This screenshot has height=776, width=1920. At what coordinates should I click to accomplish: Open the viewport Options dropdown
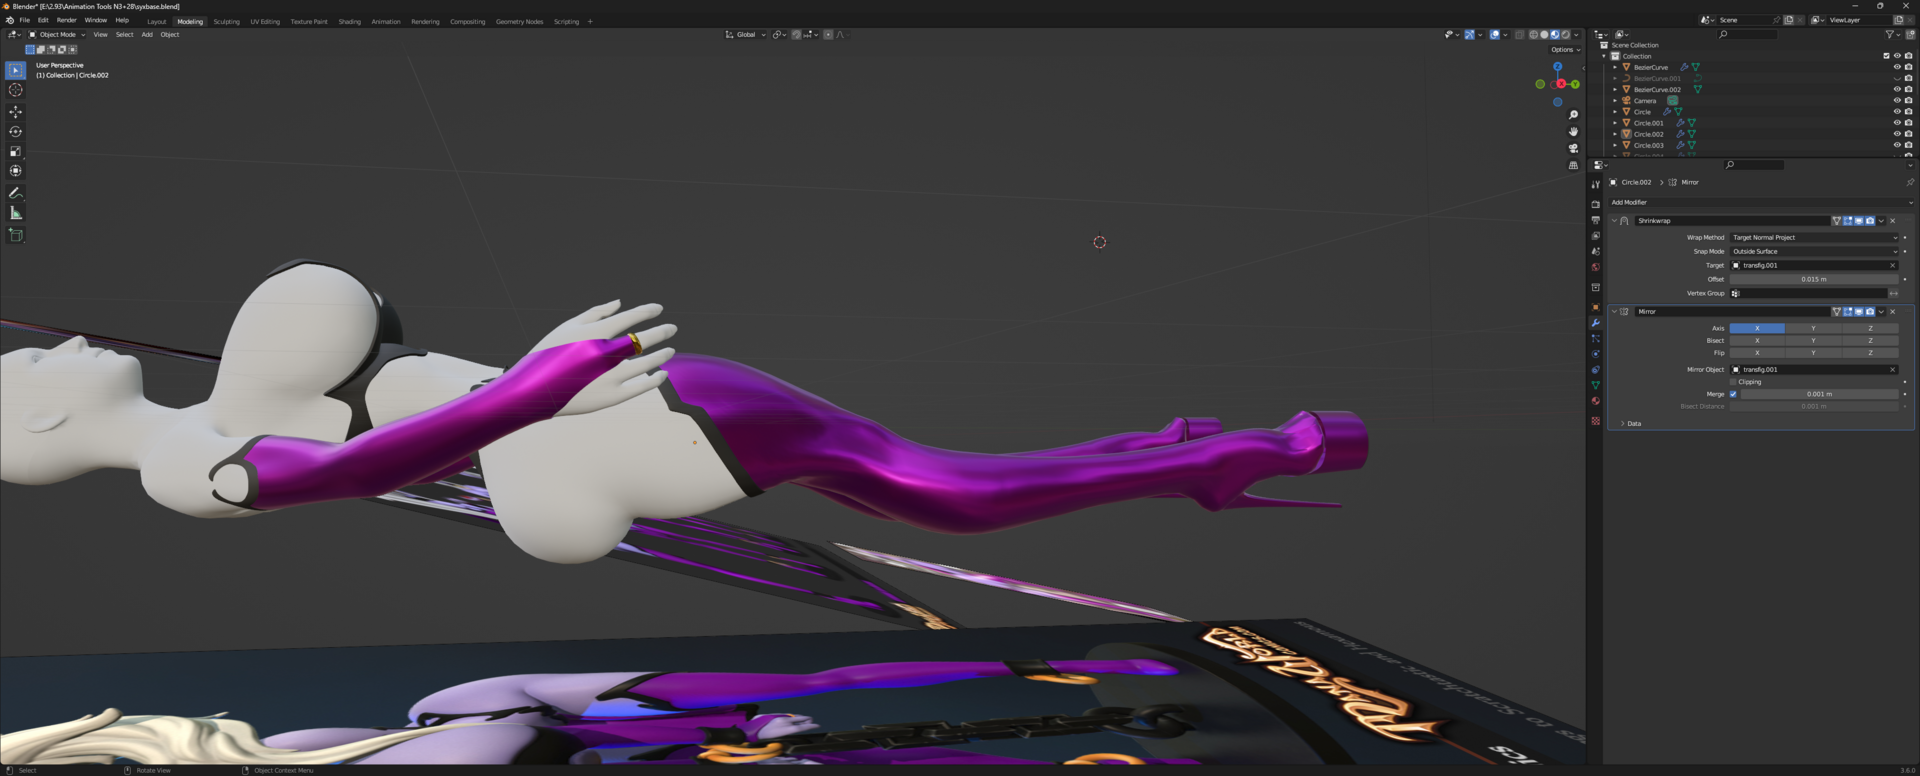(x=1566, y=50)
